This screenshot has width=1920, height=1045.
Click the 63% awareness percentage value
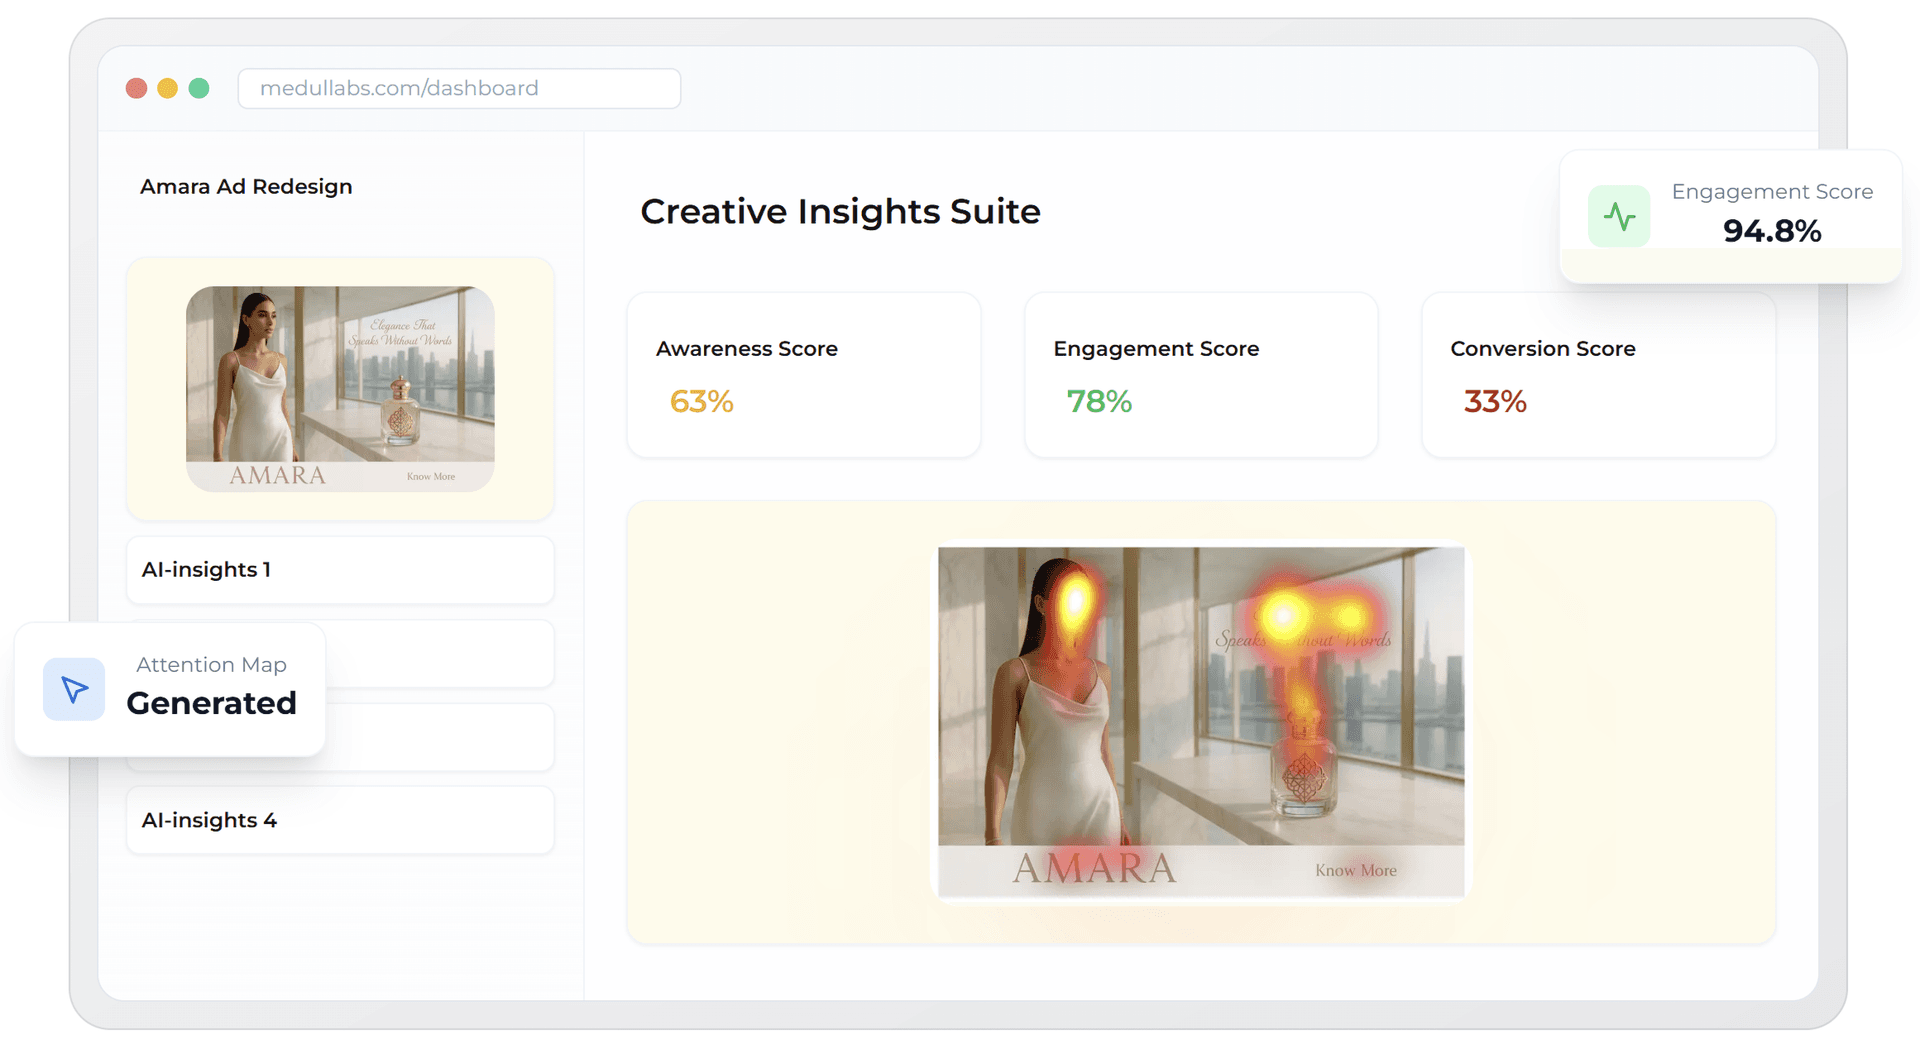click(700, 401)
